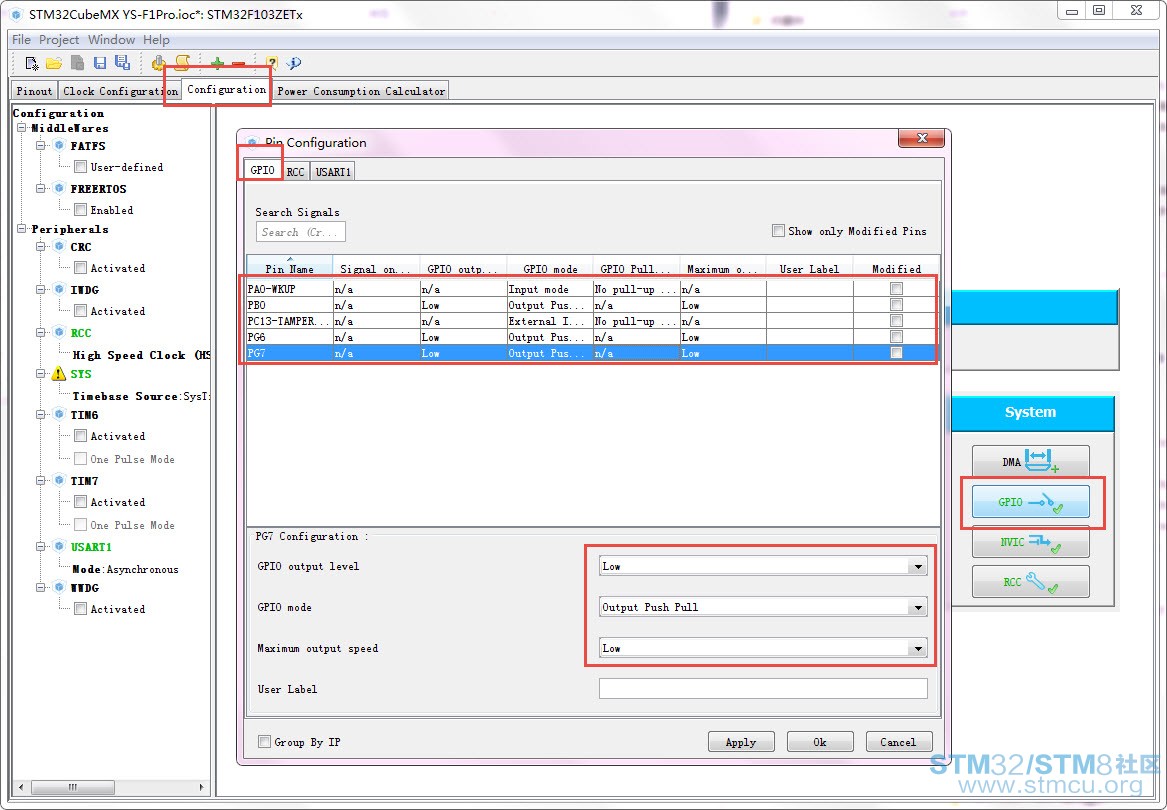
Task: Switch to the Pinout tab
Action: (34, 91)
